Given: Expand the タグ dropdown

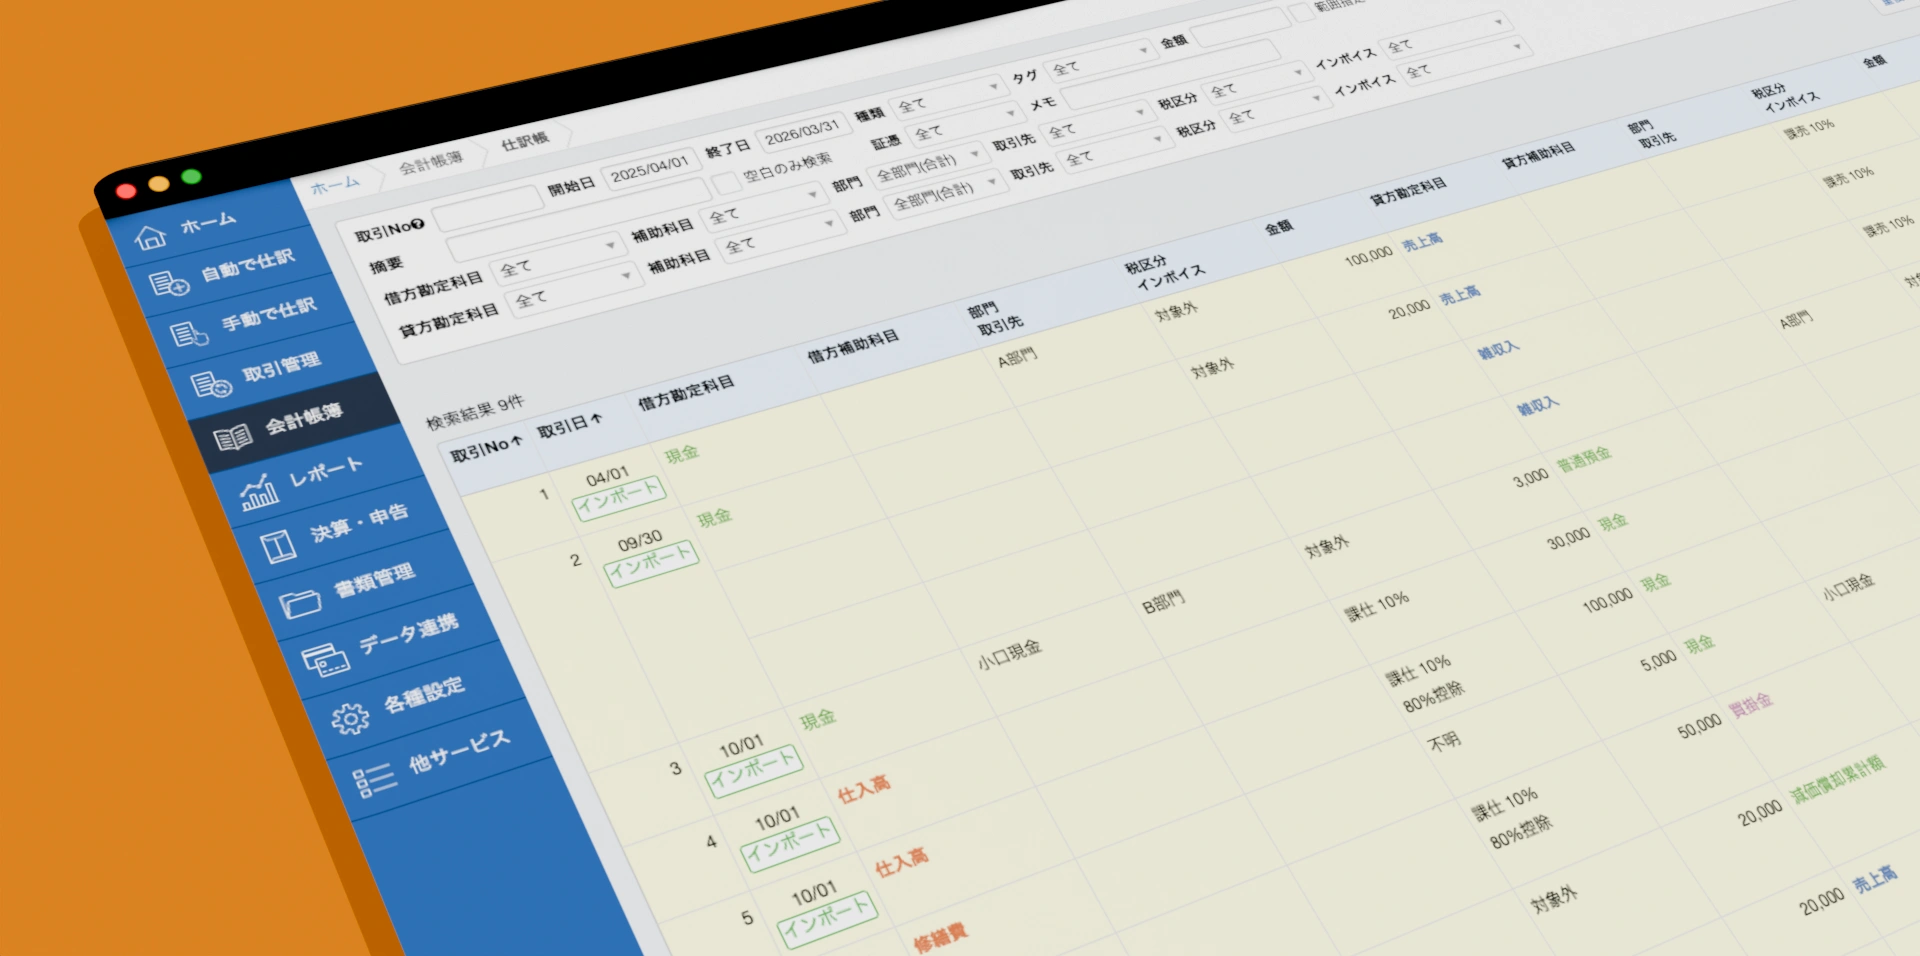Looking at the screenshot, I should [x=1099, y=59].
